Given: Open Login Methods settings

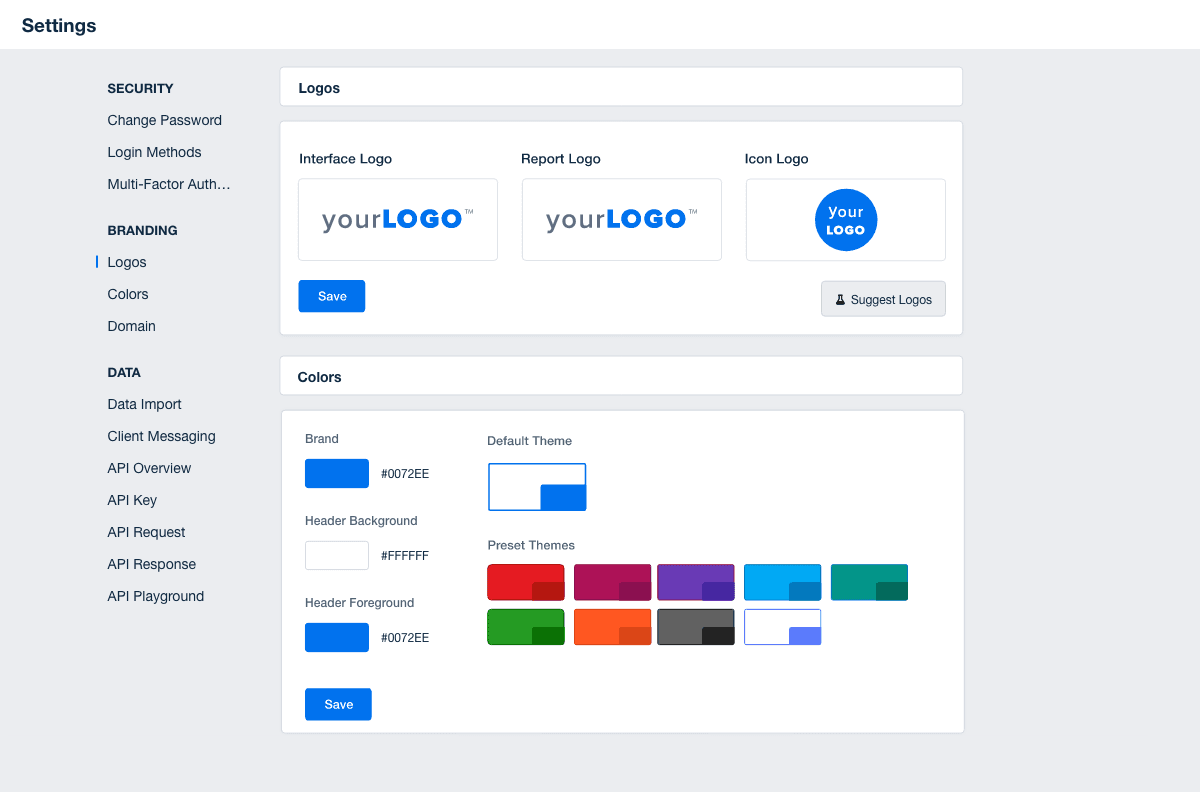Looking at the screenshot, I should coord(154,152).
